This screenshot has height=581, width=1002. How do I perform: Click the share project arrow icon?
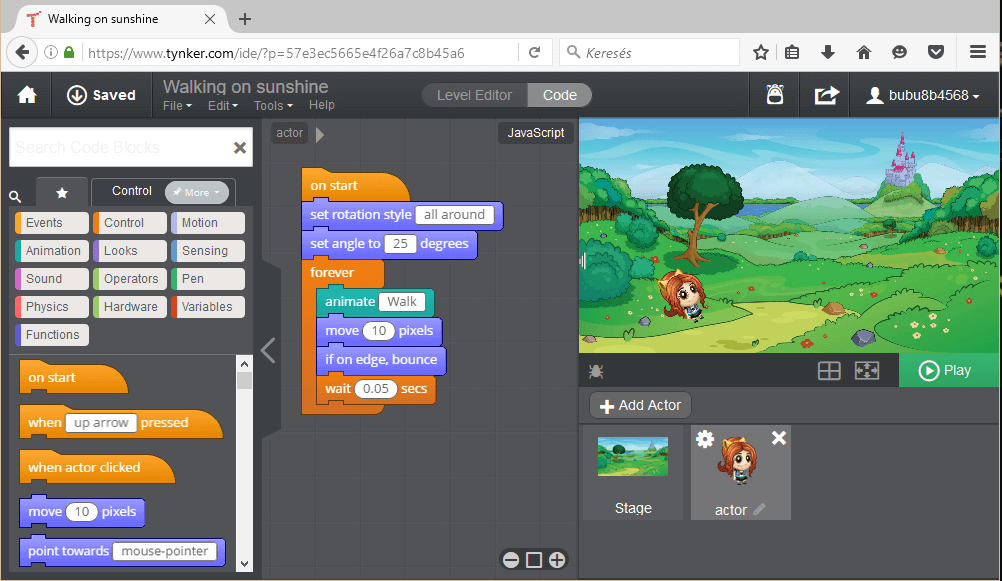pyautogui.click(x=826, y=95)
